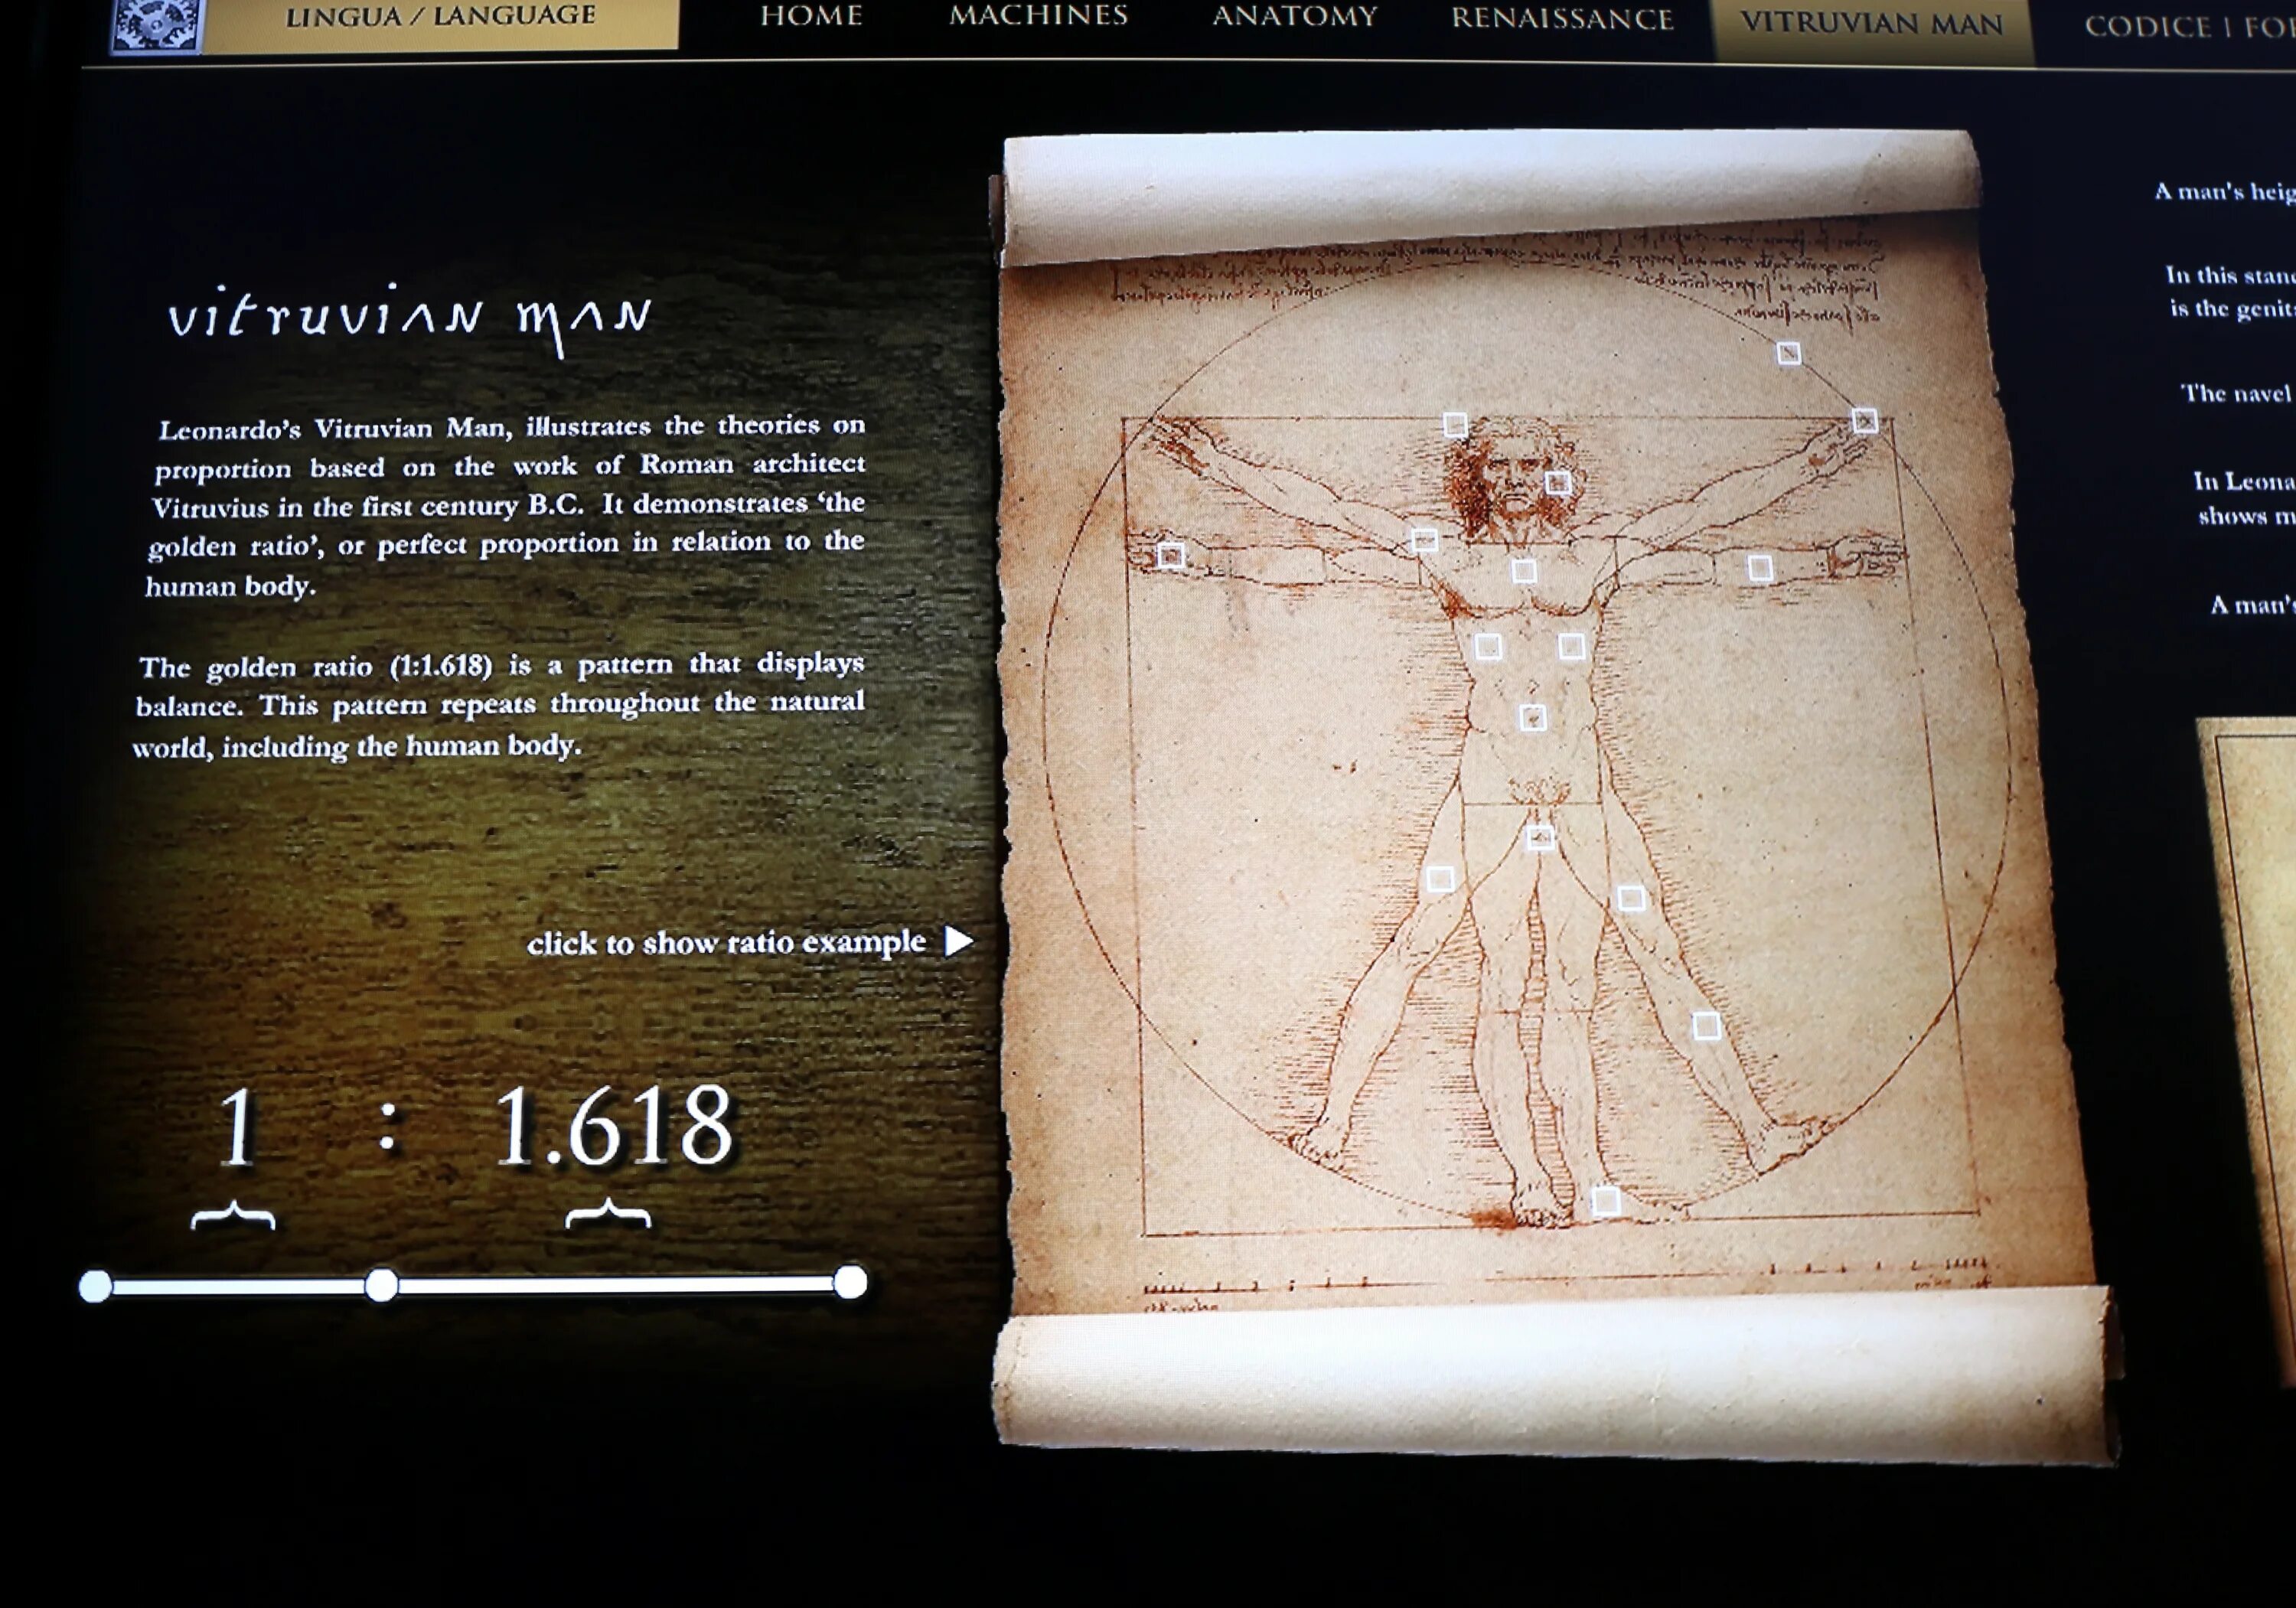Viewport: 2296px width, 1608px height.
Task: Click the hotspot square at bottom foot
Action: tap(1605, 1200)
